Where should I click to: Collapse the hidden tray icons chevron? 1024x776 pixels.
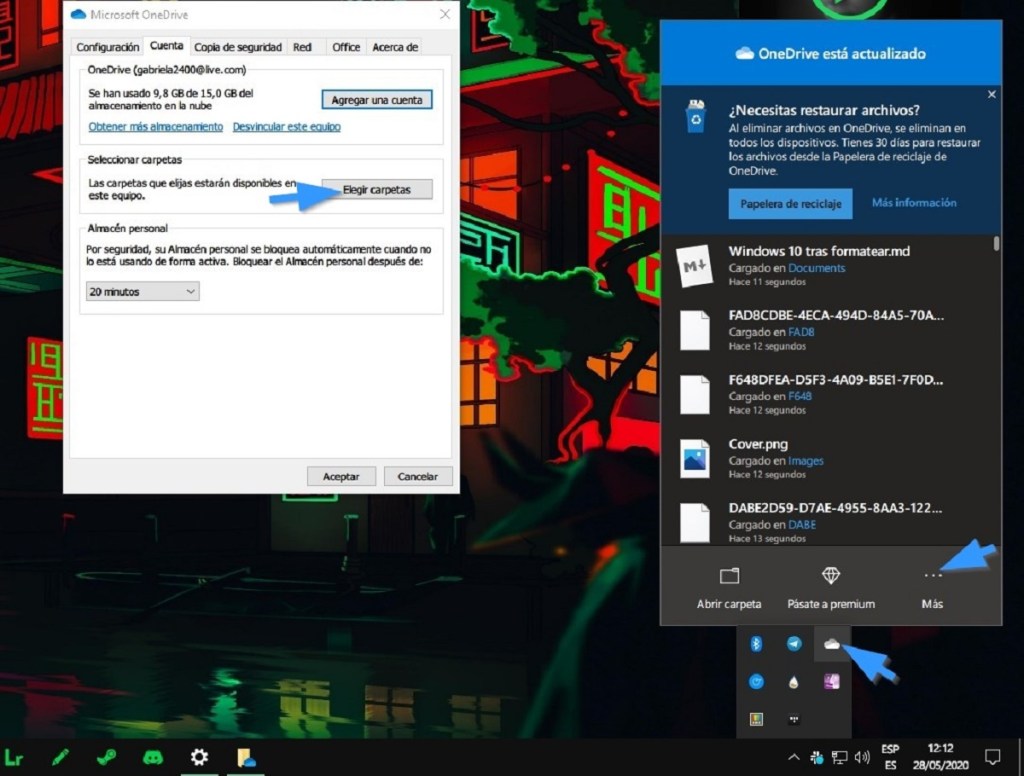pos(794,757)
